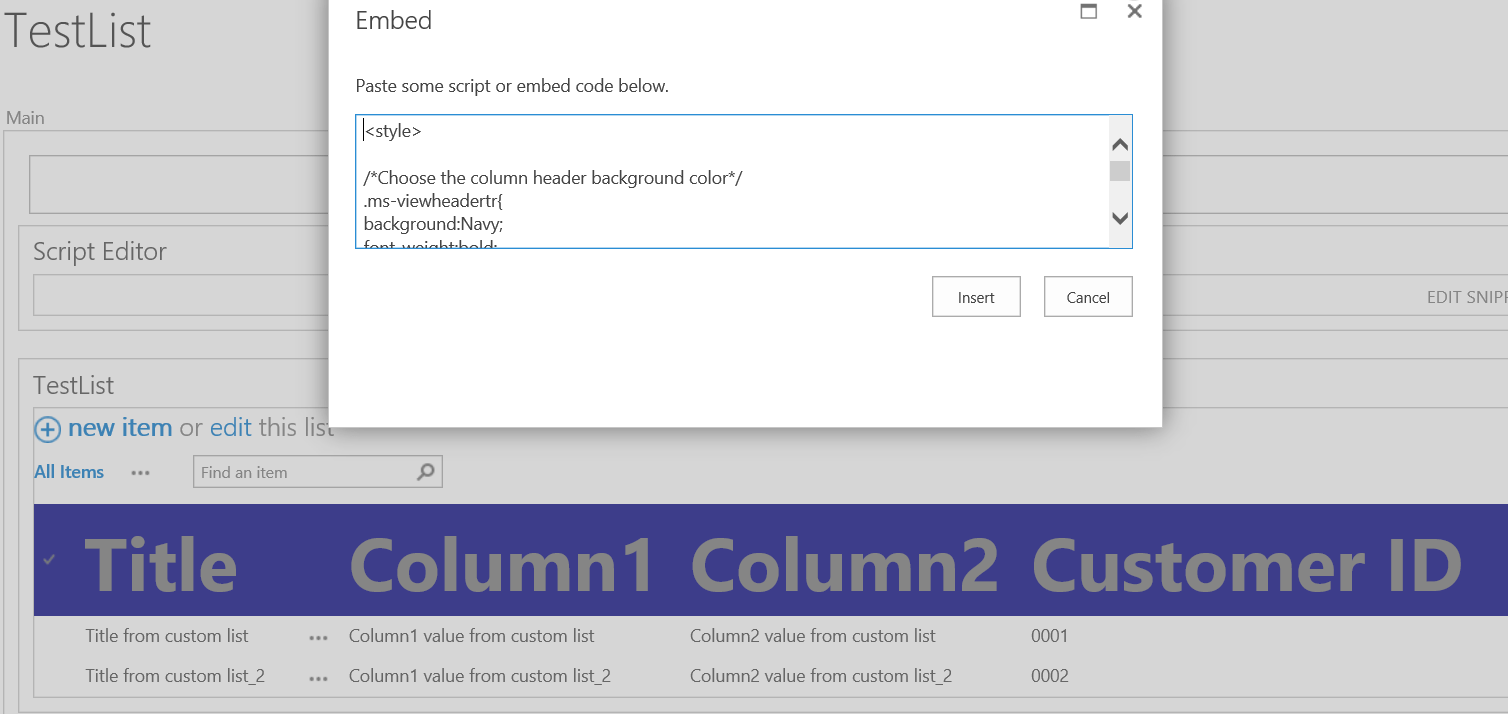Open the ellipsis menu for Title from custom list
Screen dimensions: 1508x714
coord(317,636)
